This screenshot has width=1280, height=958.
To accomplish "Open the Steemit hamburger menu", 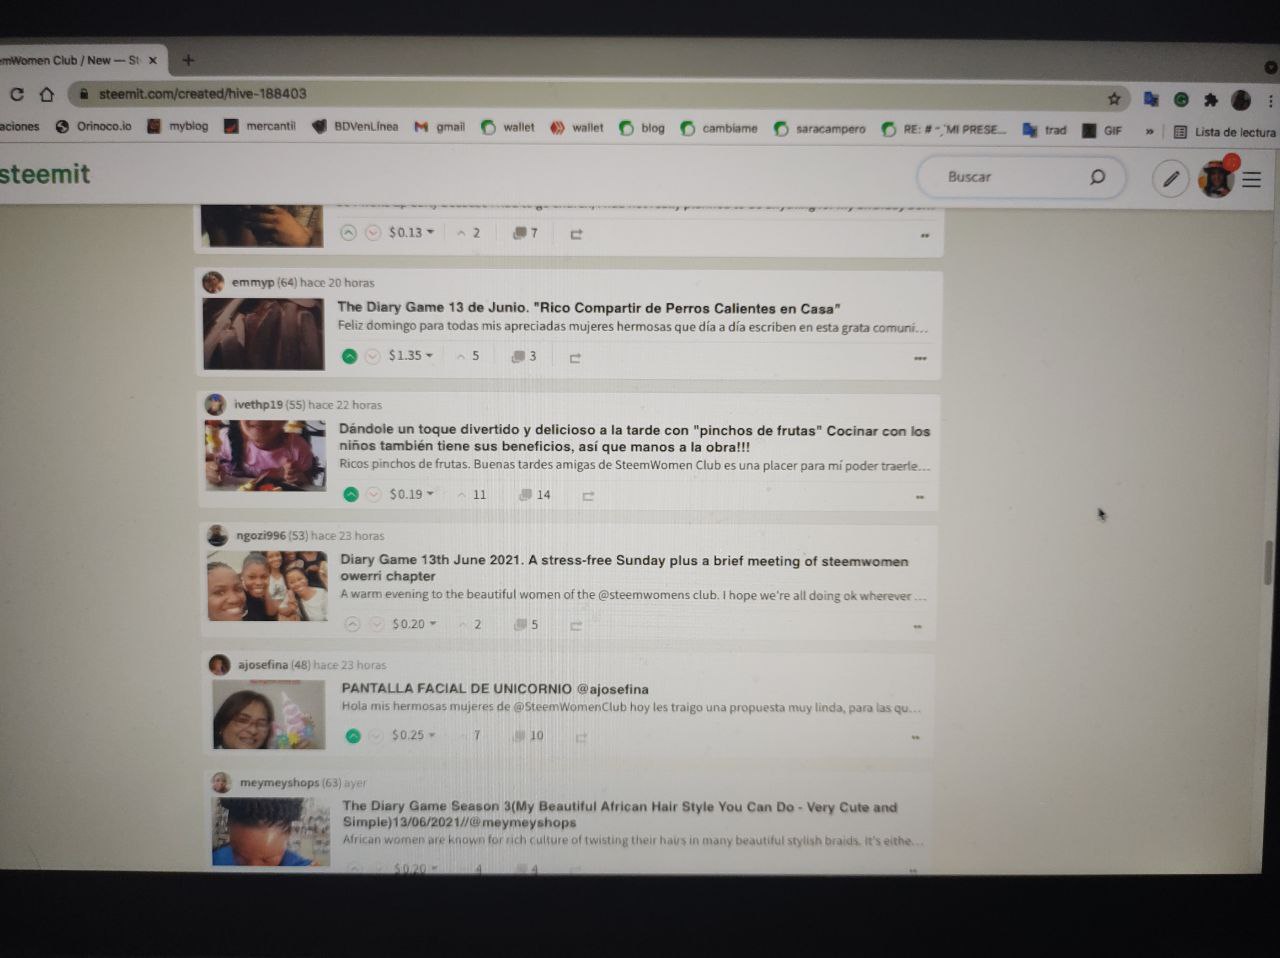I will [1251, 180].
